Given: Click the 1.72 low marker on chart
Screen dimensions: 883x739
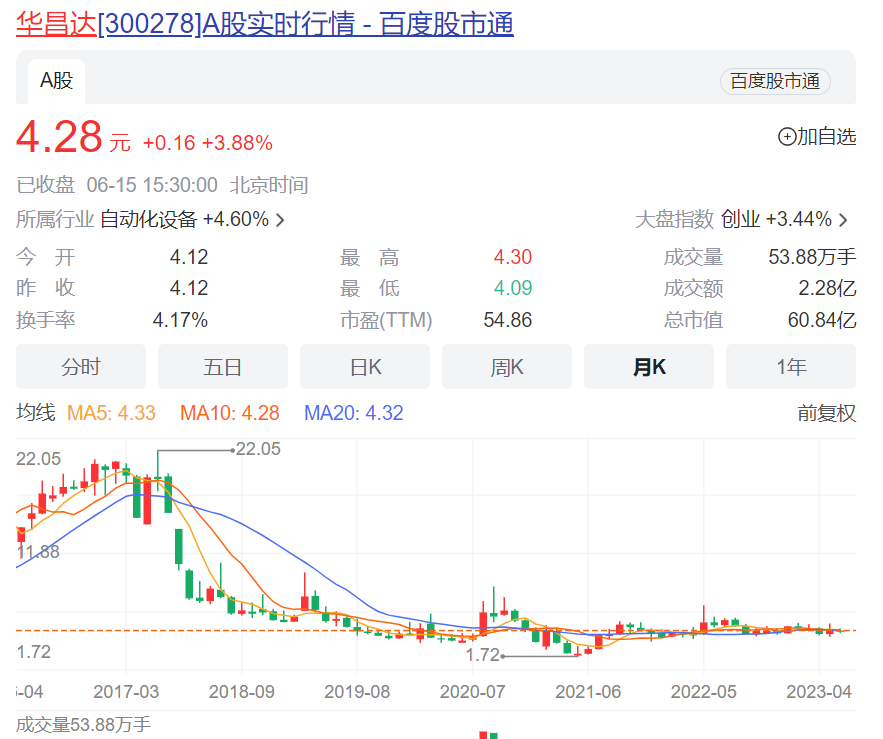Looking at the screenshot, I should coord(483,655).
